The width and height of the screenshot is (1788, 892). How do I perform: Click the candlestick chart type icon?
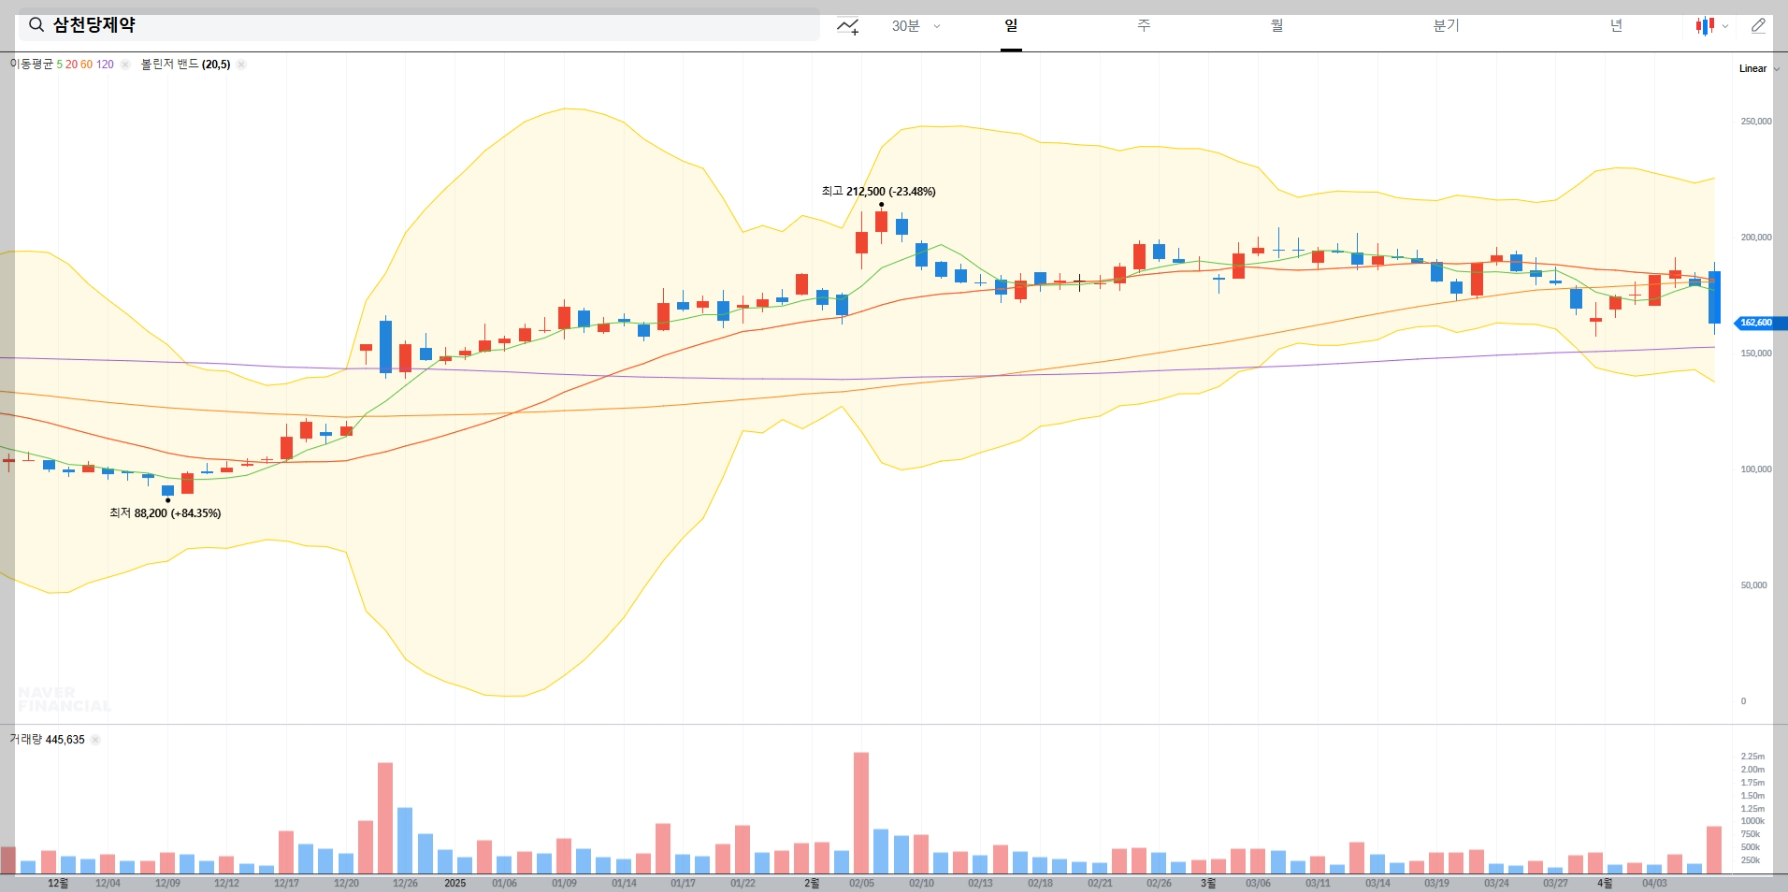tap(1705, 26)
